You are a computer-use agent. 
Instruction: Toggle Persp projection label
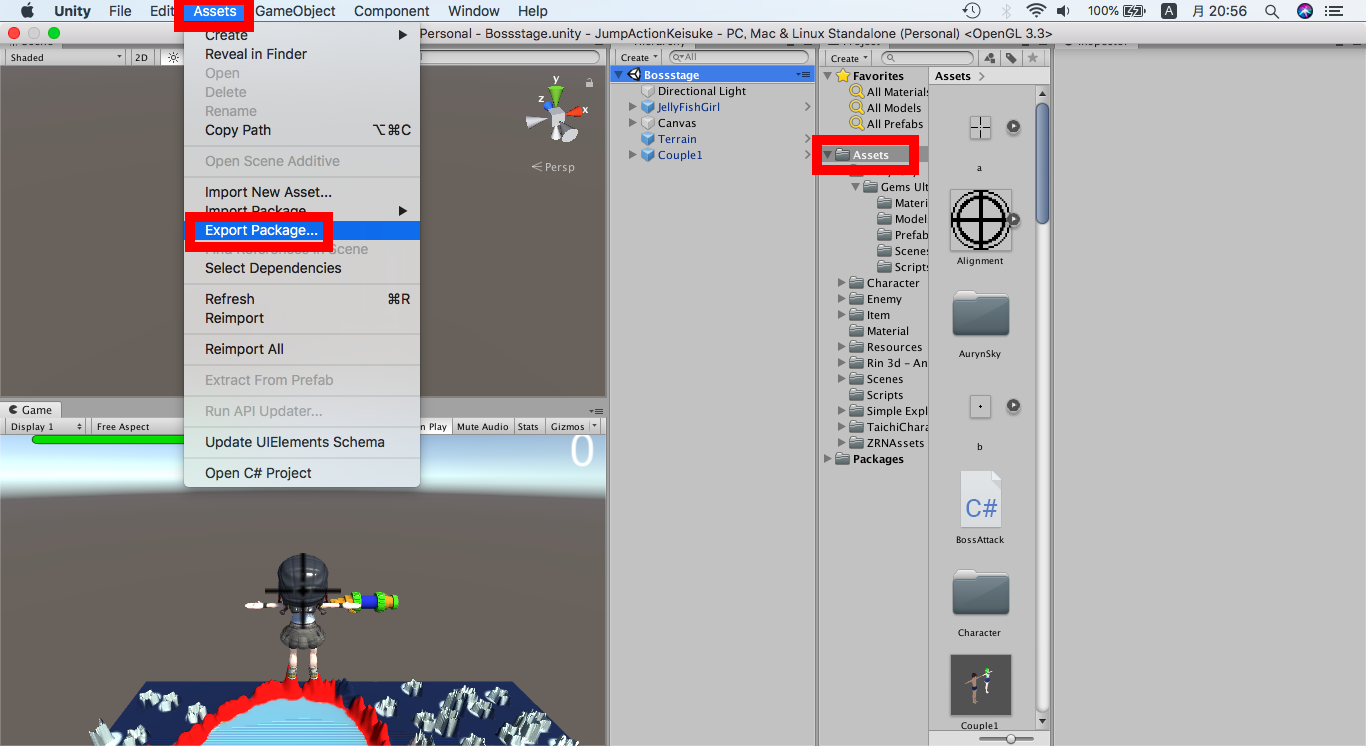tap(553, 167)
